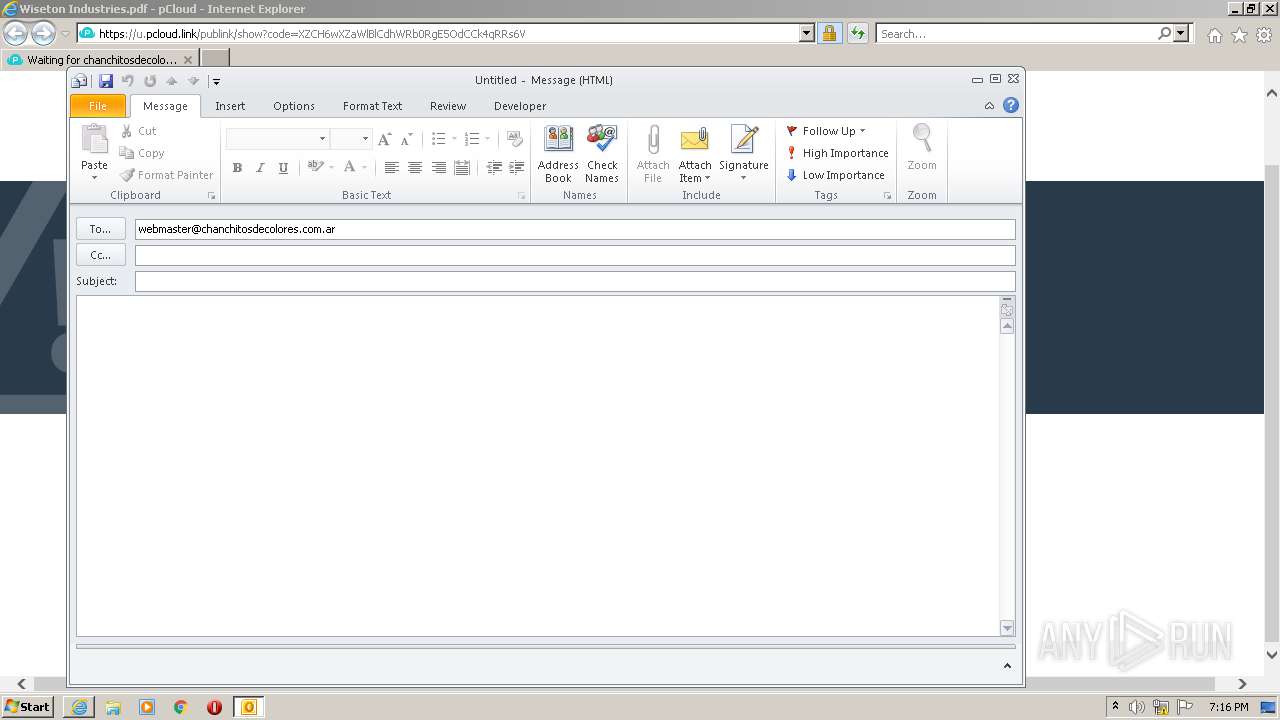Click the Increase Indent icon

[516, 168]
